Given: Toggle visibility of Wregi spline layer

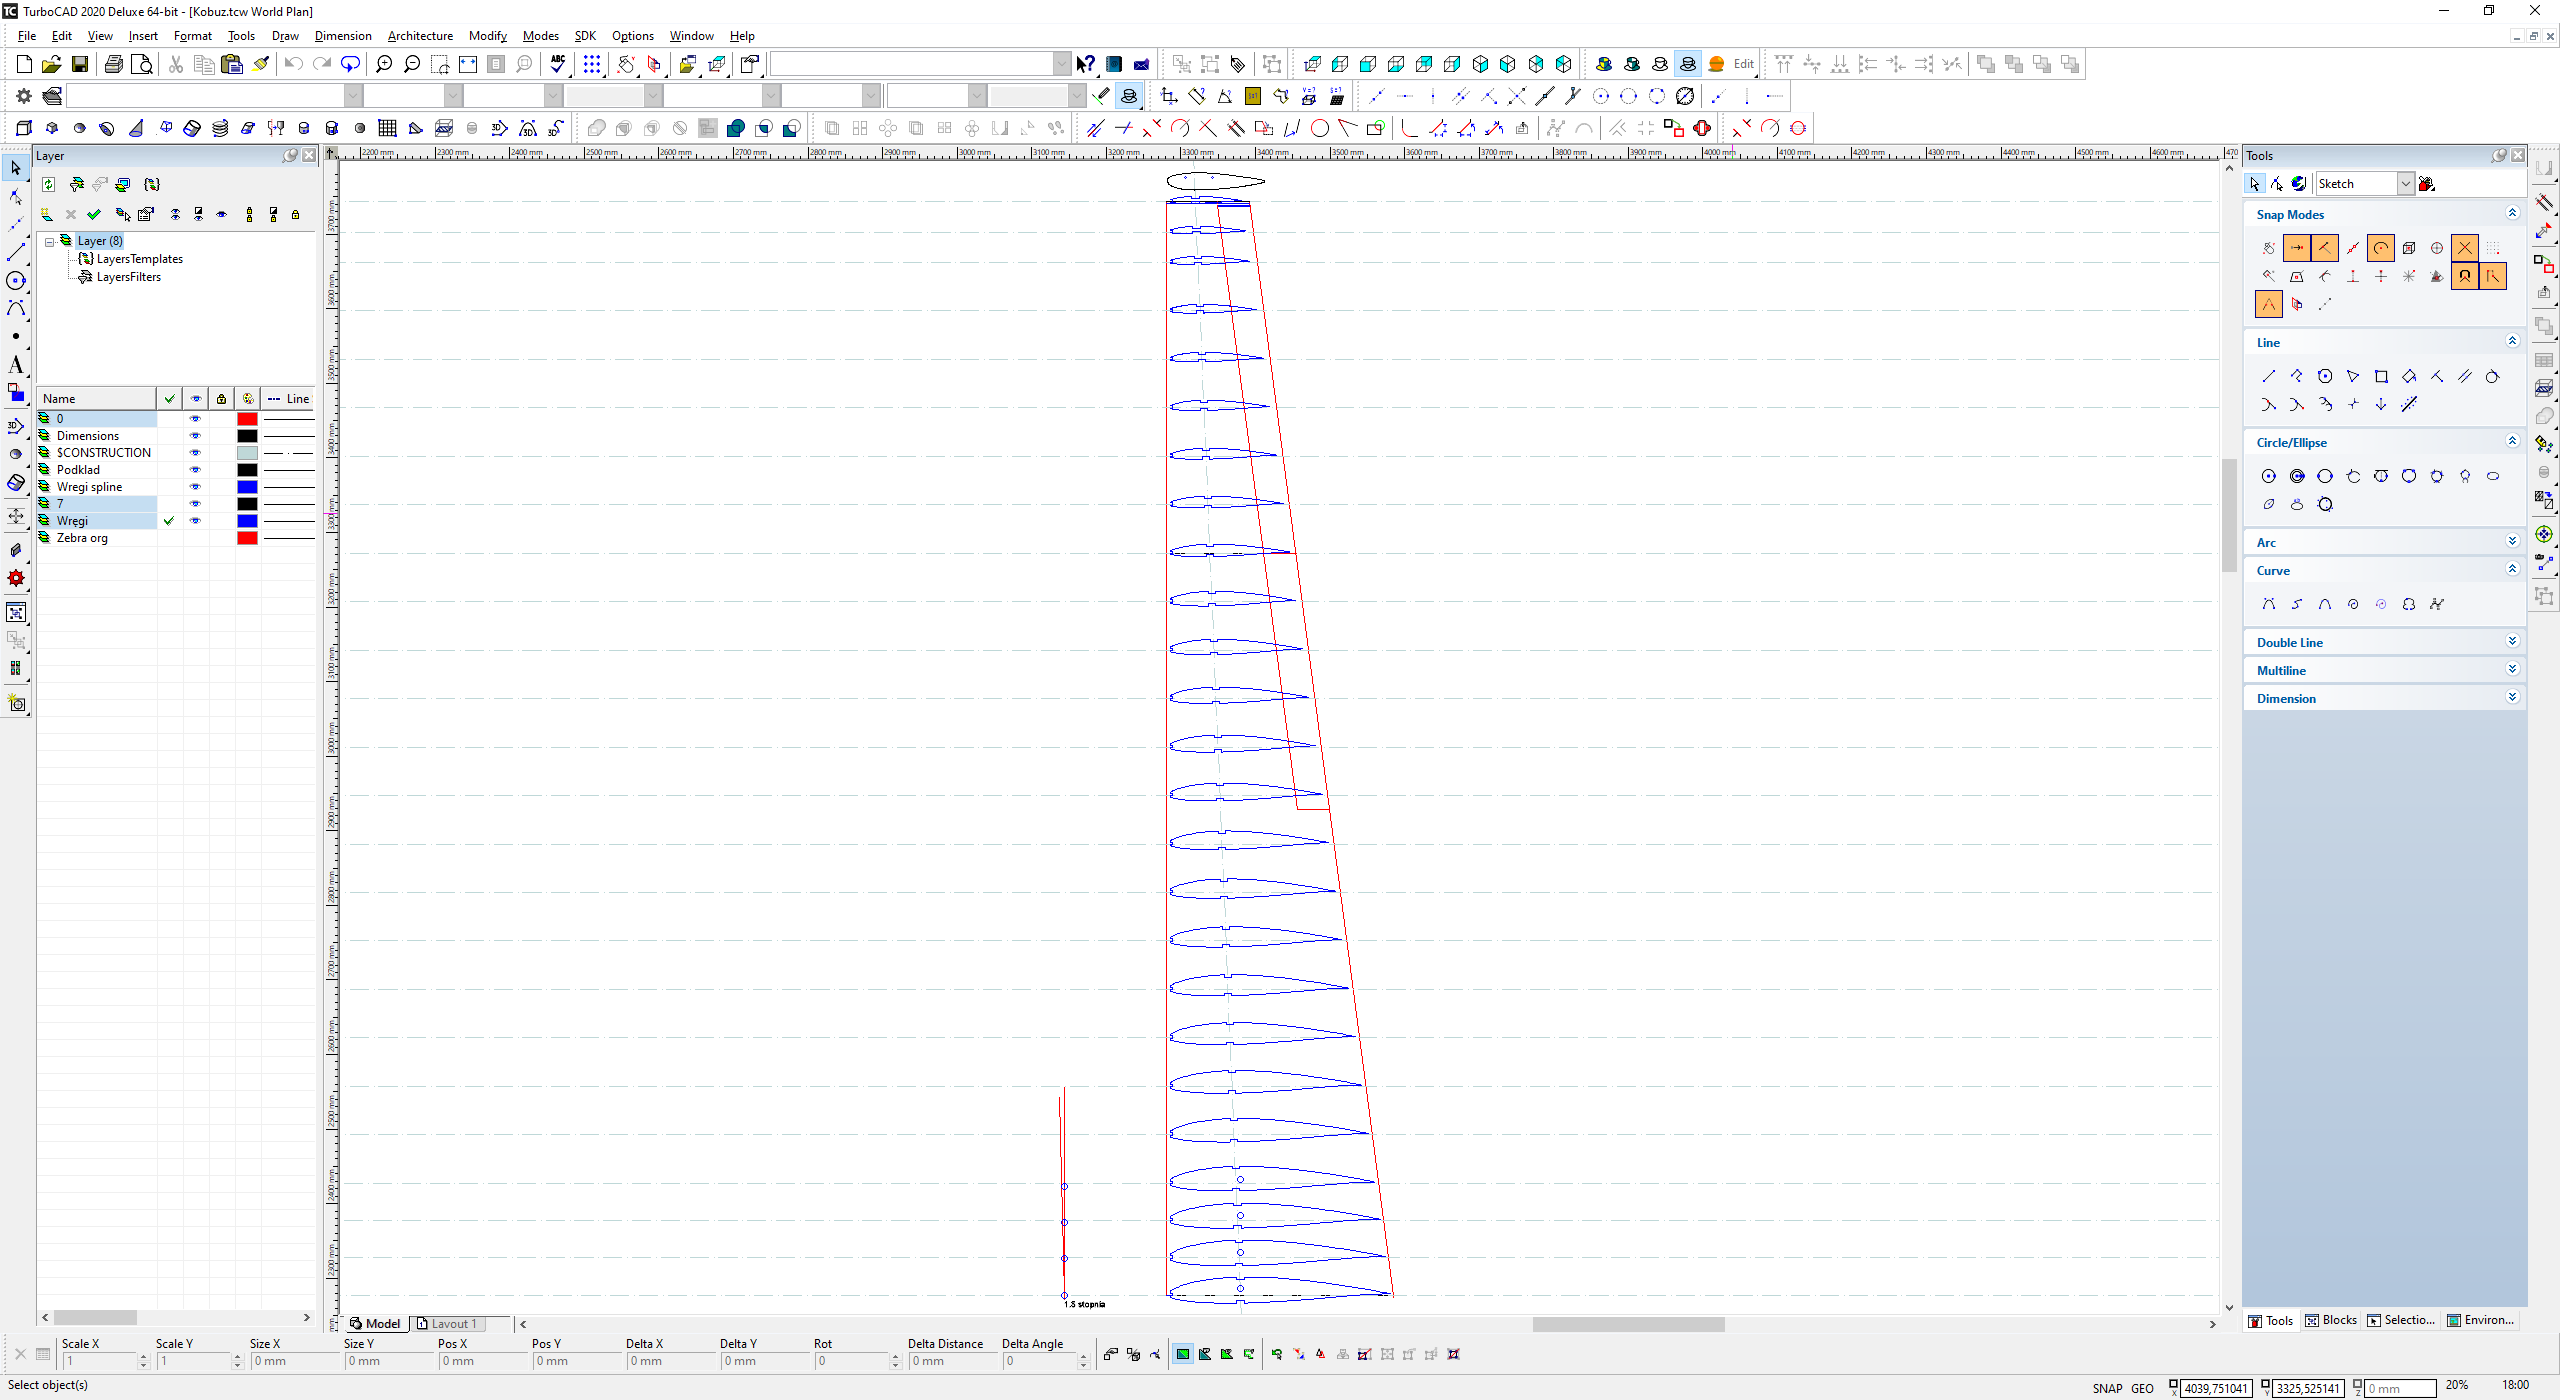Looking at the screenshot, I should [195, 487].
